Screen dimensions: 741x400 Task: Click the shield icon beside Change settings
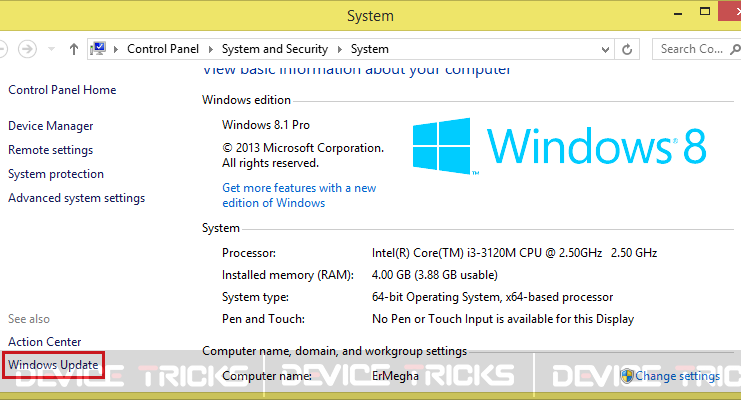click(627, 376)
